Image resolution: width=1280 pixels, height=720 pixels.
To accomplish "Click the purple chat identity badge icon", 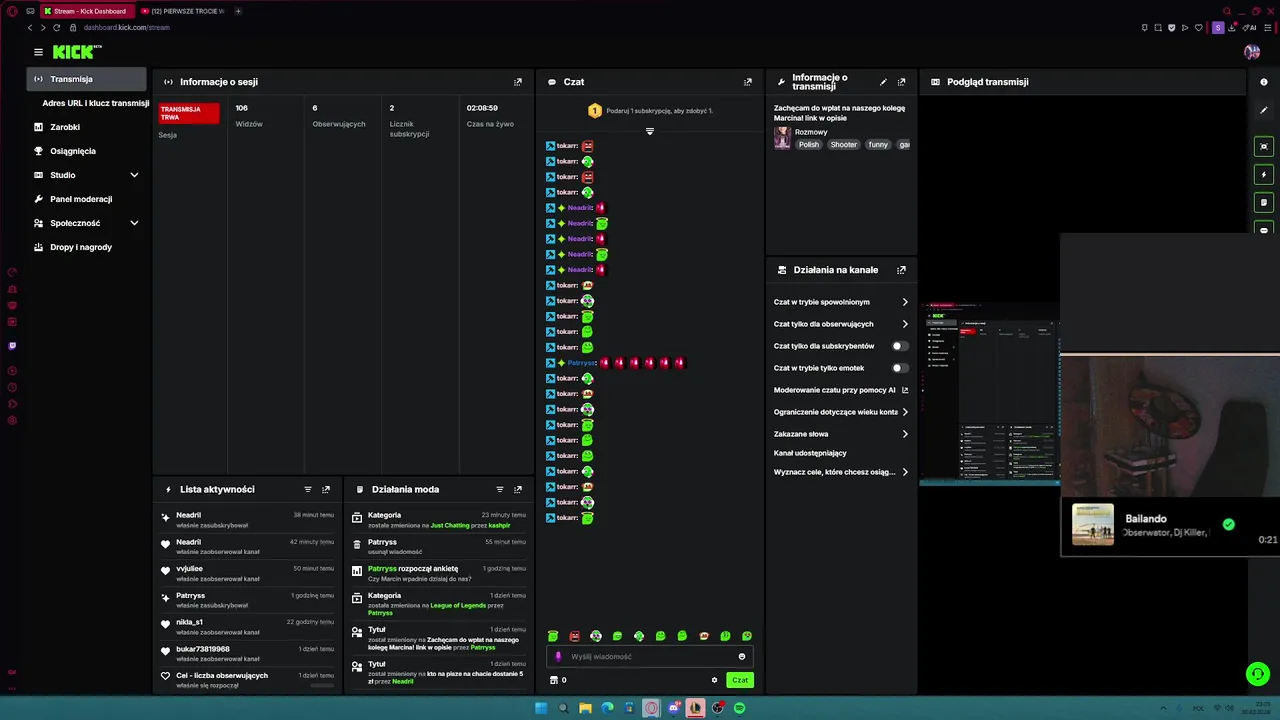I will [558, 657].
